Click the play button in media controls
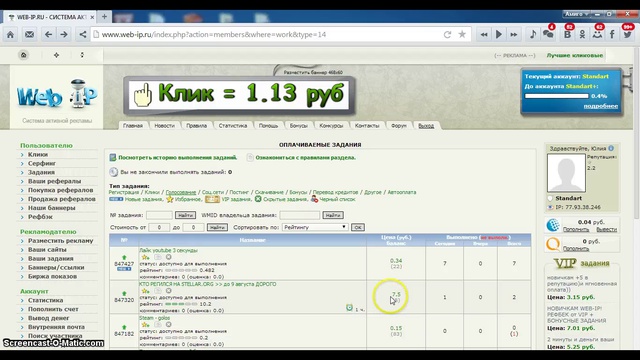 pyautogui.click(x=499, y=34)
